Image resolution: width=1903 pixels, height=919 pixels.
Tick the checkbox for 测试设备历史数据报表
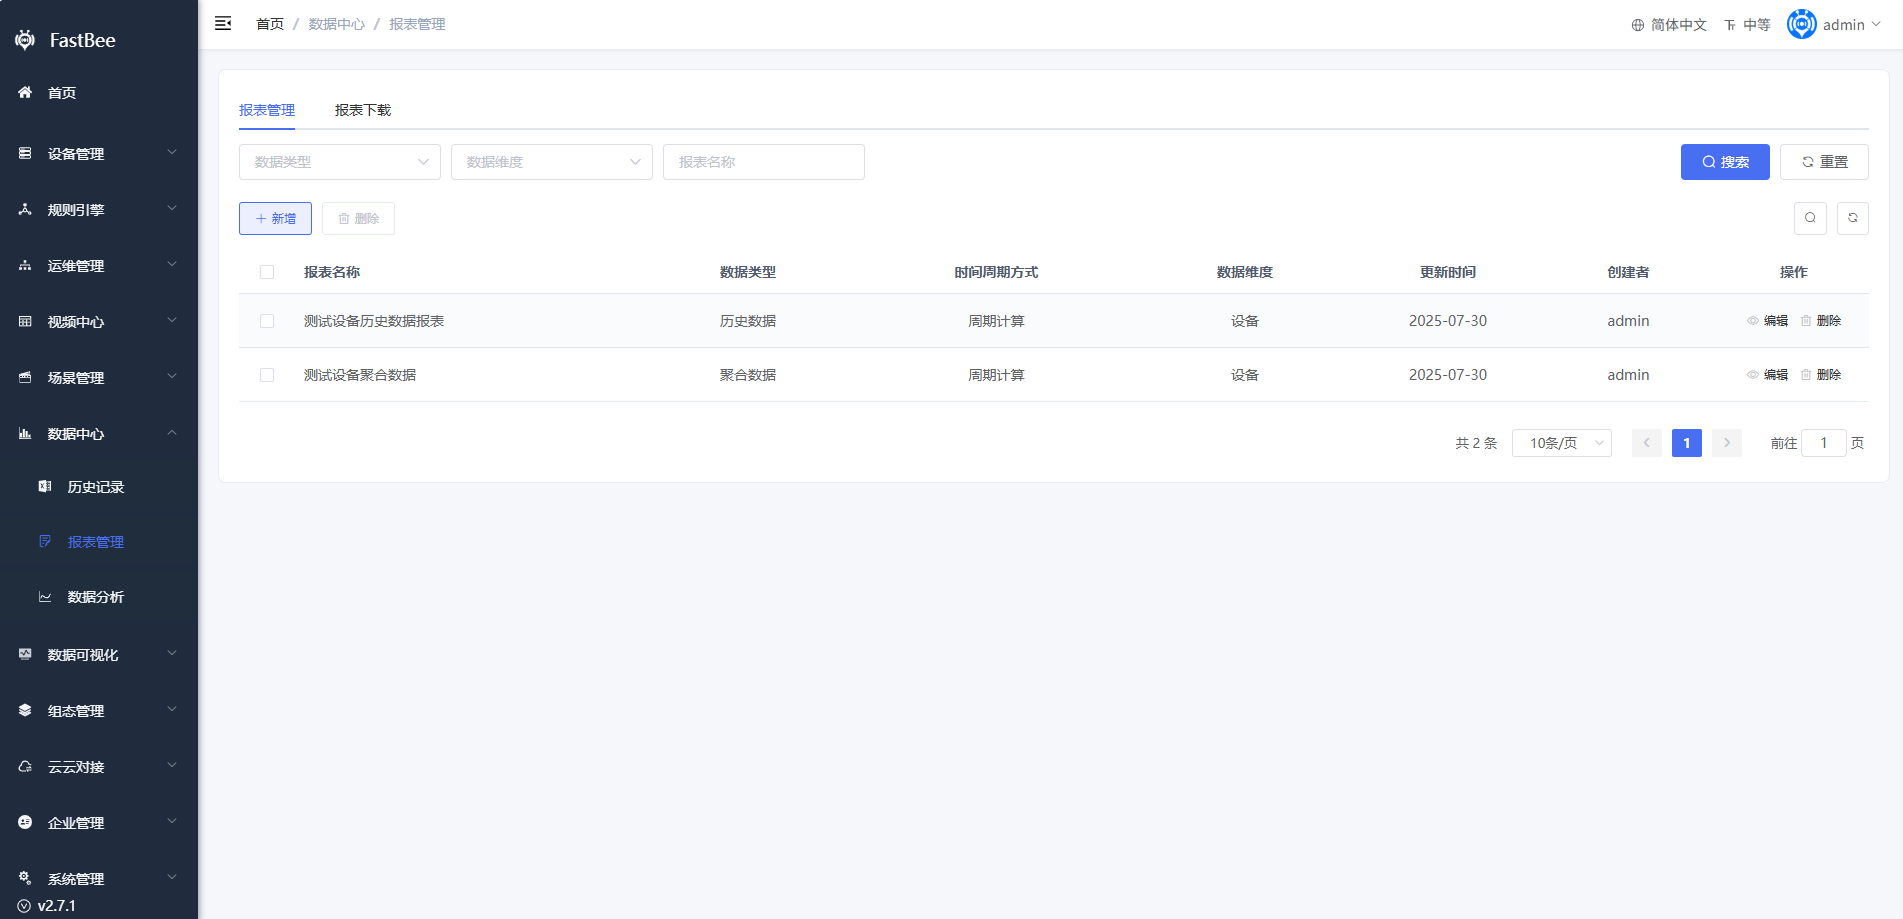tap(267, 321)
